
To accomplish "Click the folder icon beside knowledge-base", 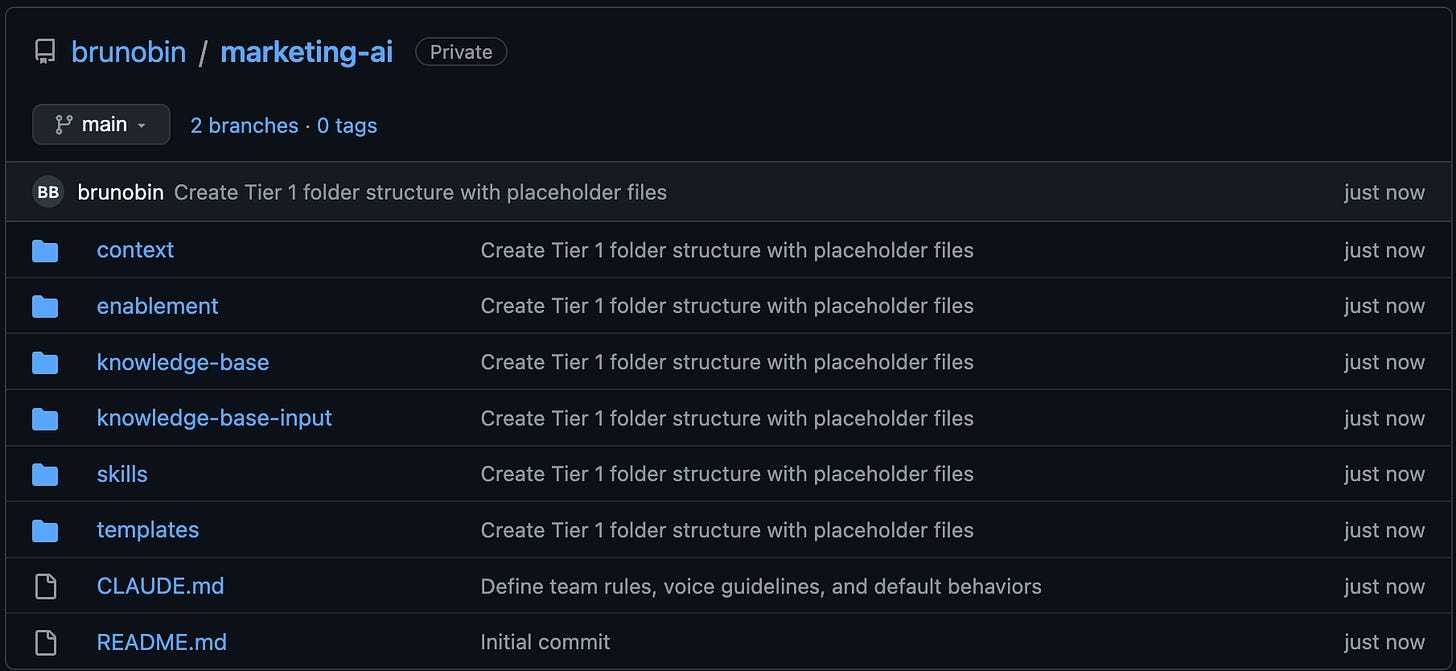I will tap(45, 362).
